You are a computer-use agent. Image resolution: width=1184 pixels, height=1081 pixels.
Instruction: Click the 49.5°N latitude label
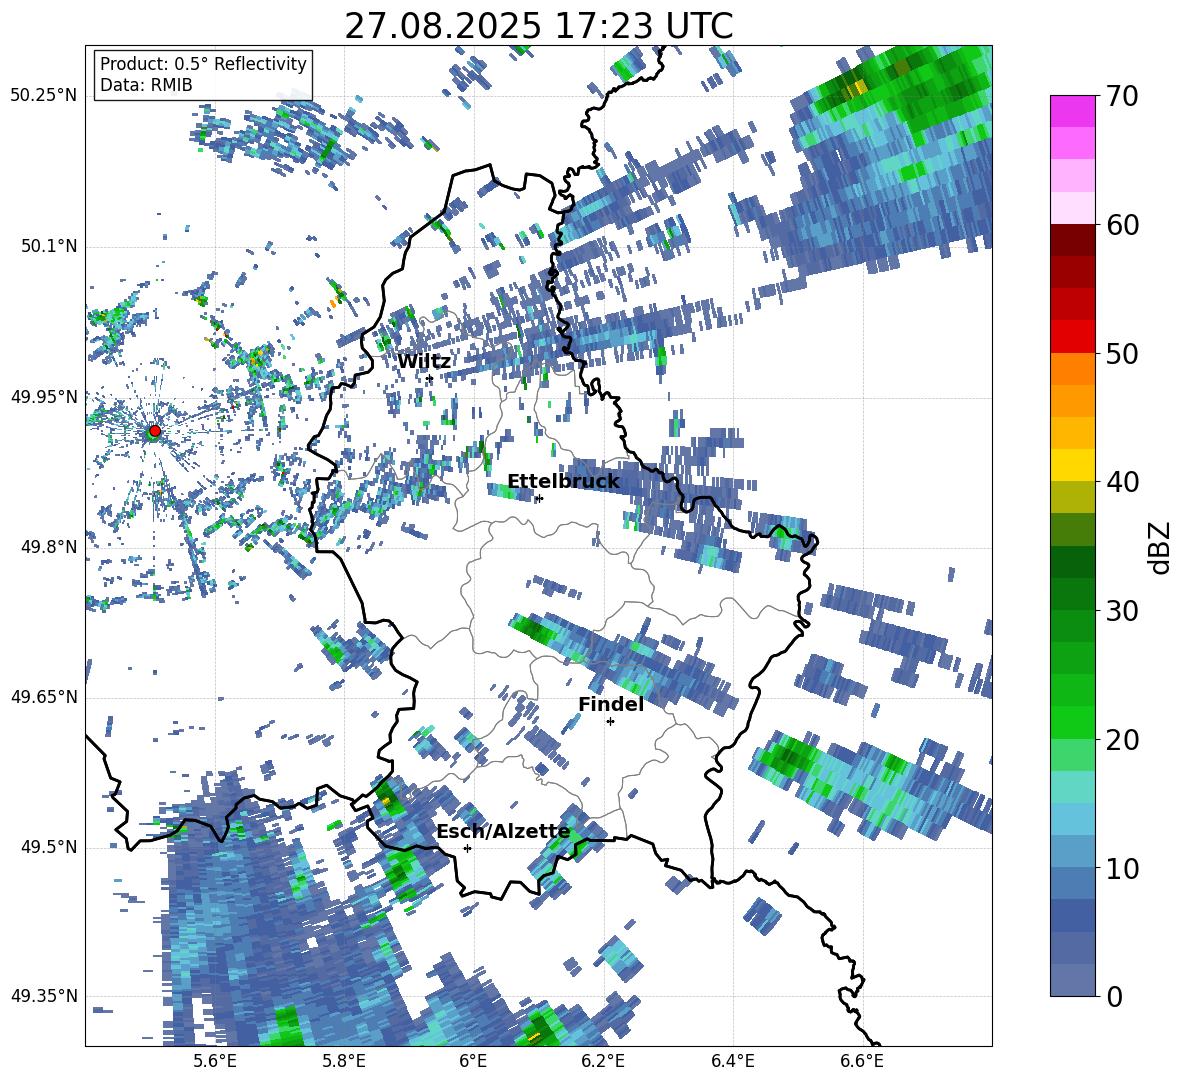pos(49,847)
